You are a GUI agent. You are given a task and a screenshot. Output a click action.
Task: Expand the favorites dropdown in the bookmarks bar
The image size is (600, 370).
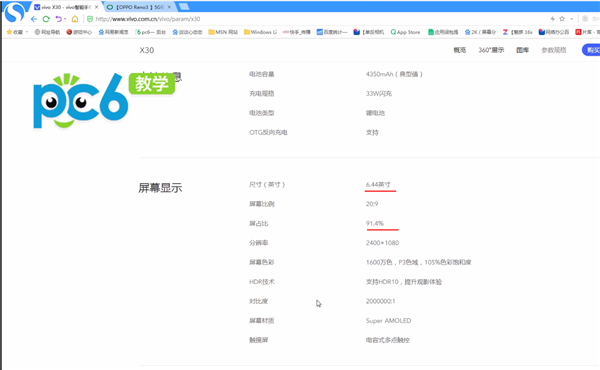(x=27, y=32)
